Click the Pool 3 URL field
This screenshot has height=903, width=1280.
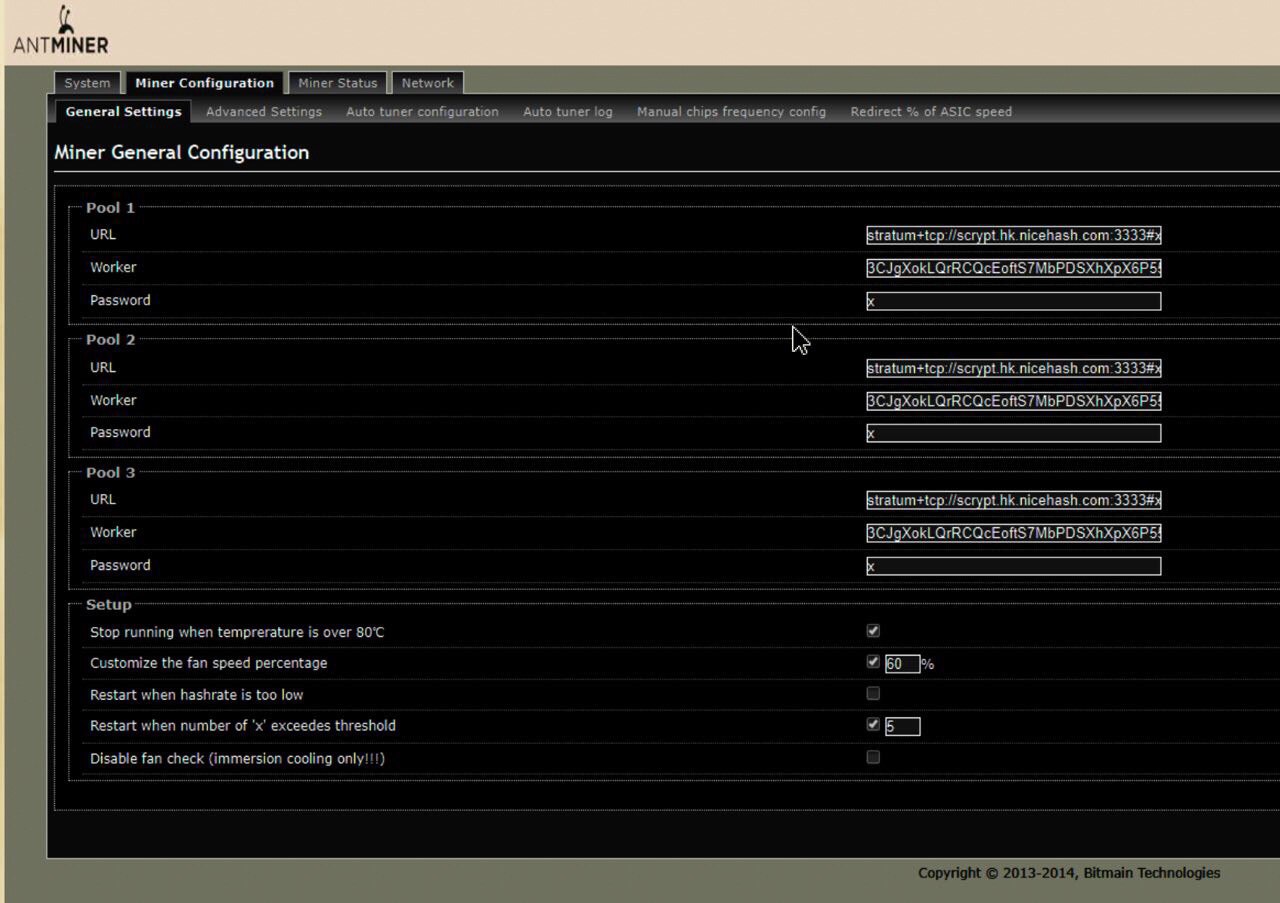(x=1014, y=500)
